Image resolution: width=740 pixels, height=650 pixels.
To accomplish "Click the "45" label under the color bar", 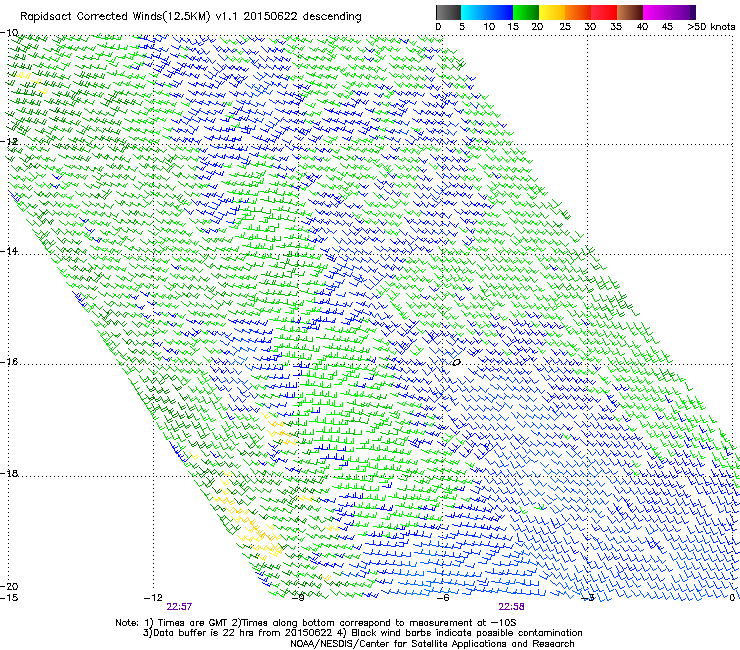I will (x=667, y=27).
